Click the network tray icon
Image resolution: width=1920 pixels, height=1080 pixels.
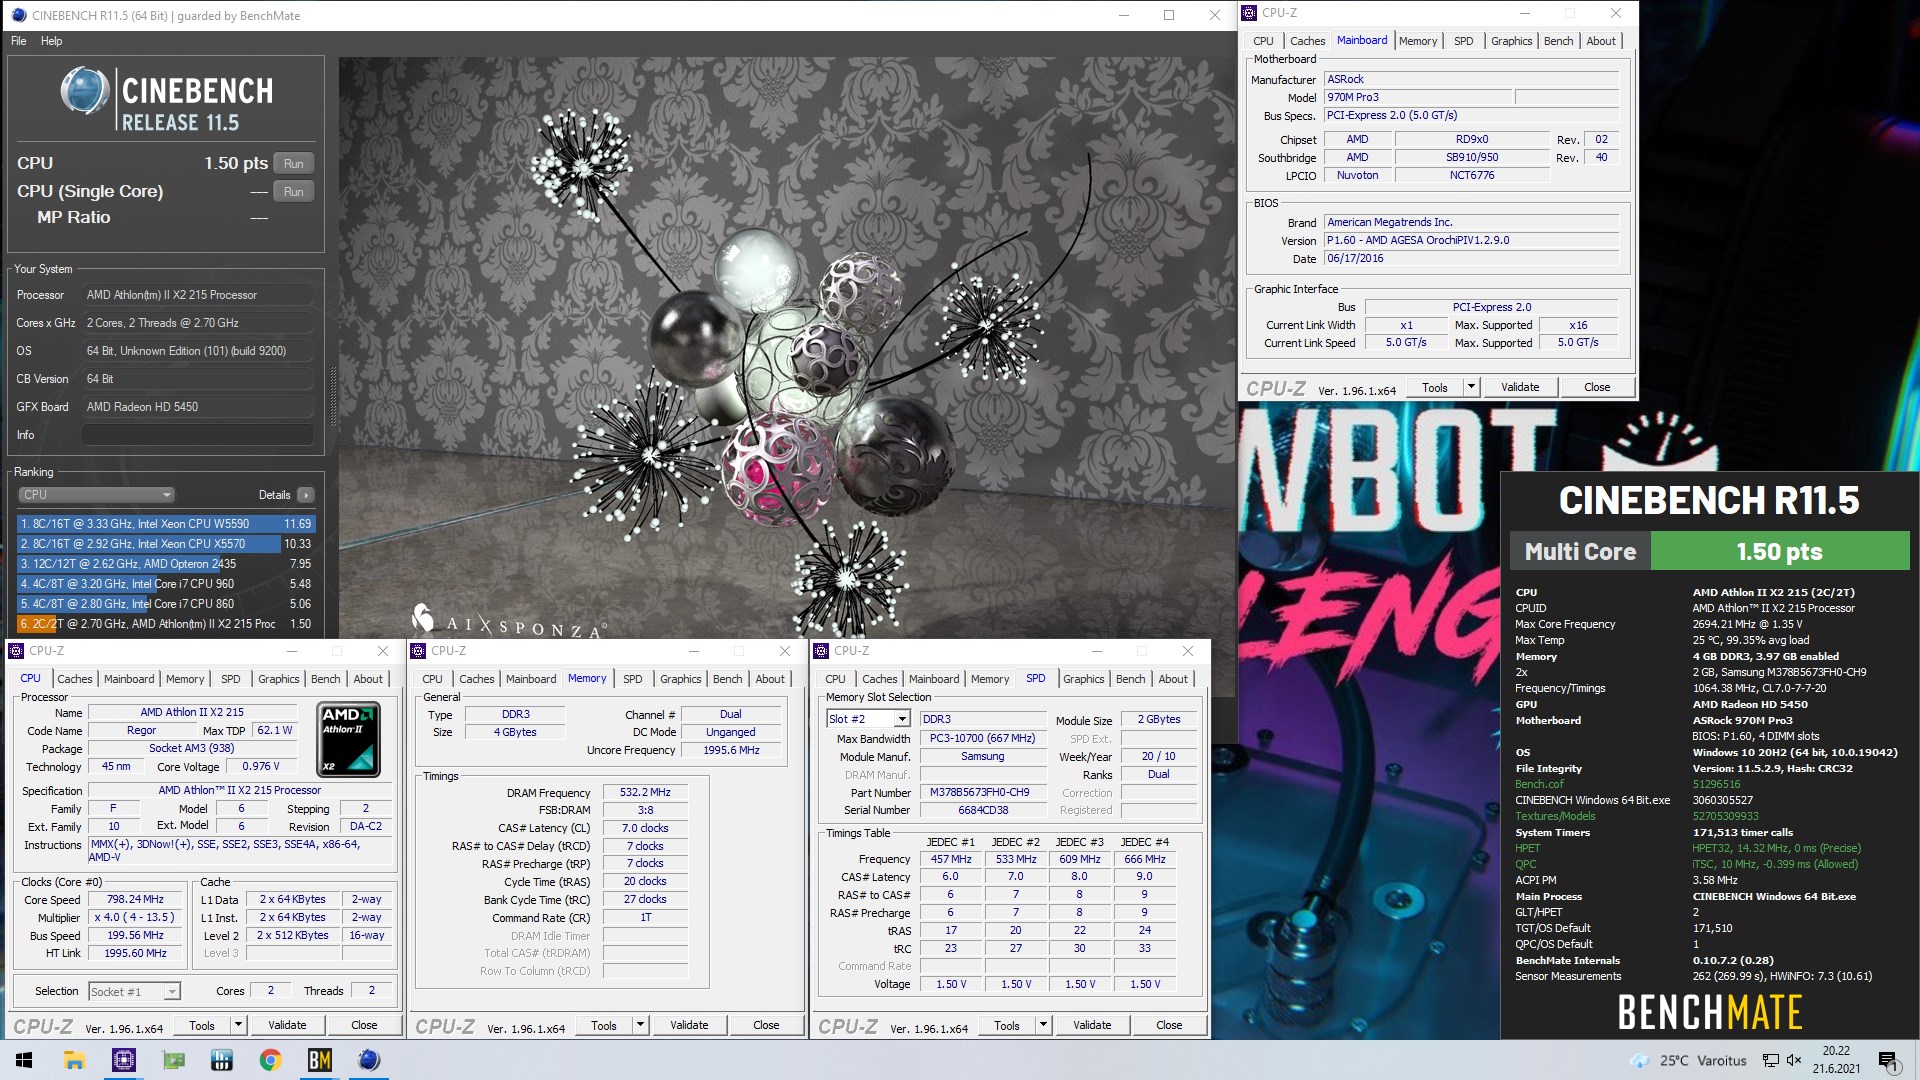1770,1061
